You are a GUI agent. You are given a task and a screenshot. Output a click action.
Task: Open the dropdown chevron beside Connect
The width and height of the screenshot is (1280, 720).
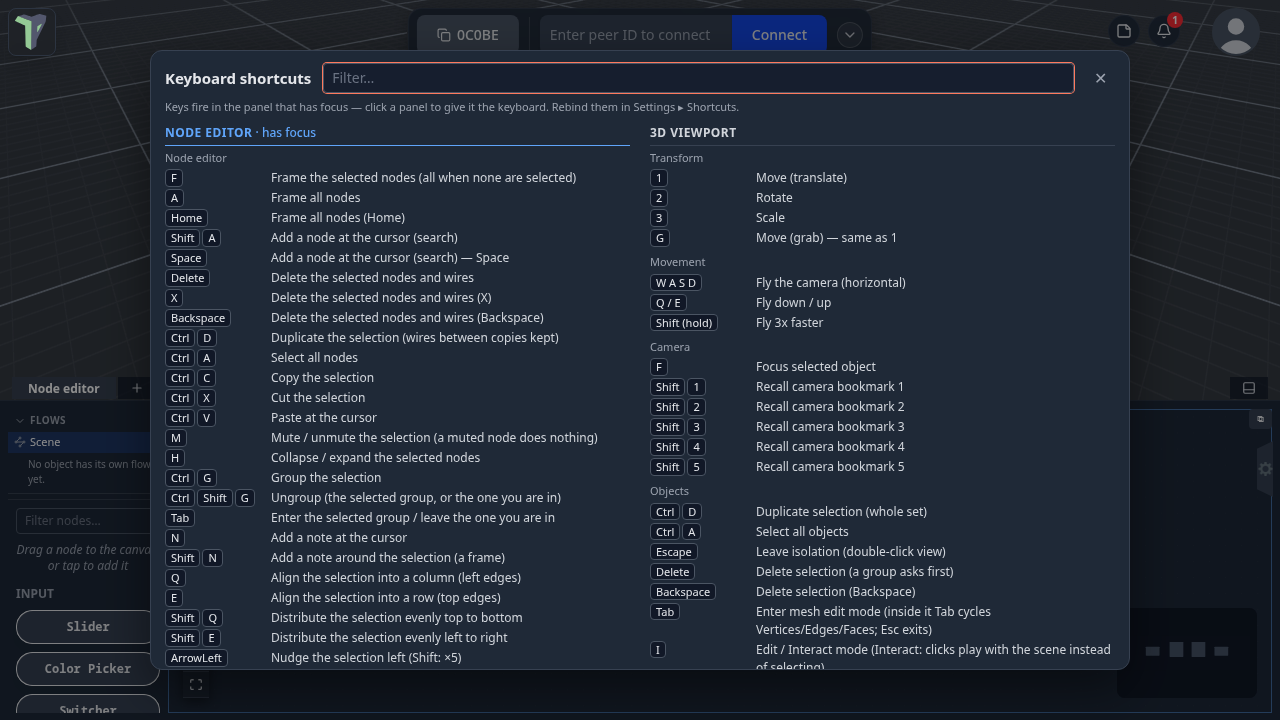pyautogui.click(x=849, y=35)
